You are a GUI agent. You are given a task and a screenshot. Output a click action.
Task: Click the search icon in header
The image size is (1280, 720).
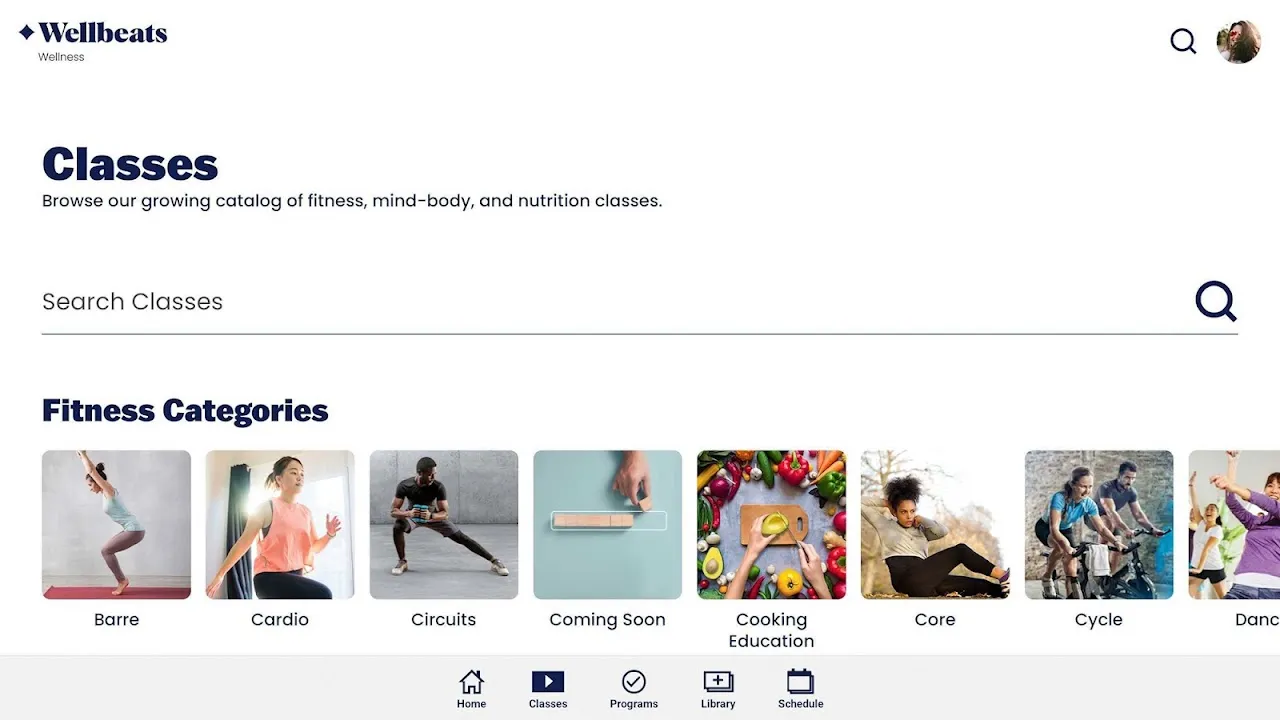click(1183, 41)
